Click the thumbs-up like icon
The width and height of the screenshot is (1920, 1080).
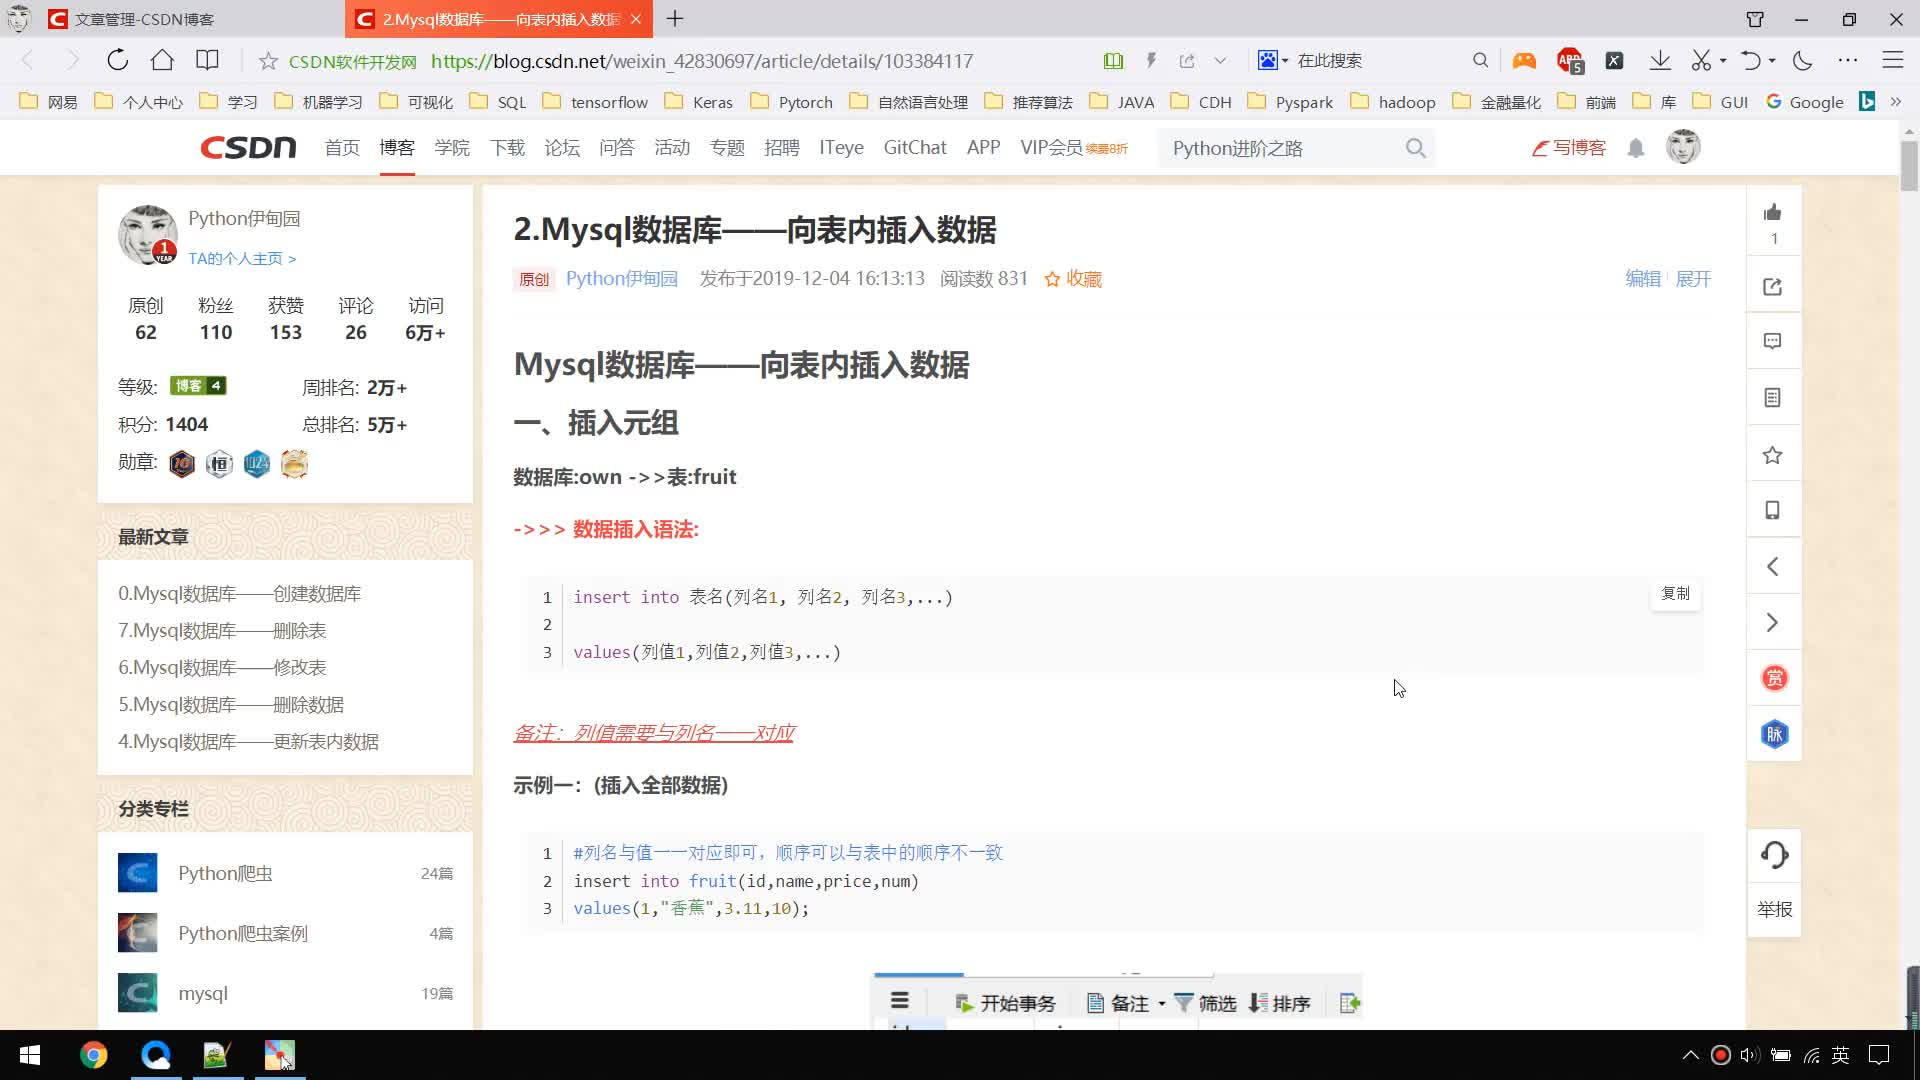pyautogui.click(x=1773, y=212)
